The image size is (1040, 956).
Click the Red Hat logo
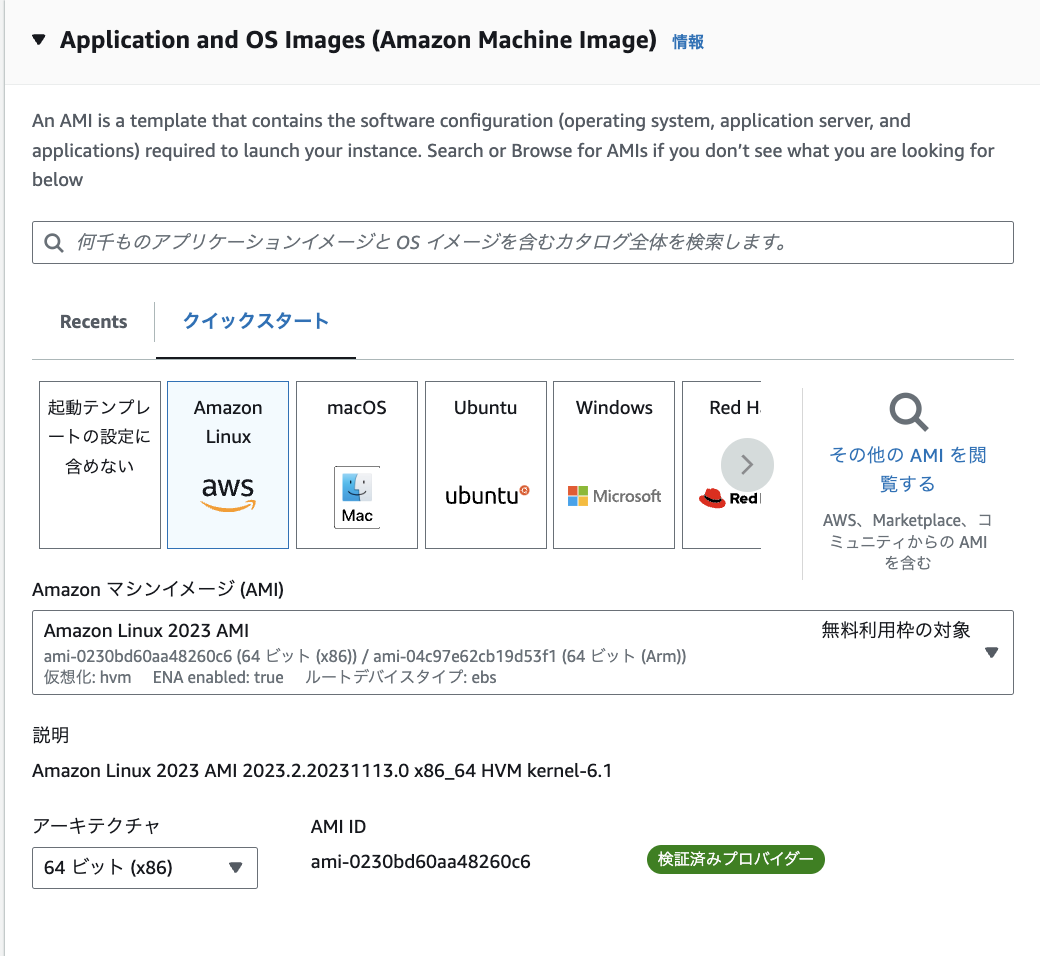pyautogui.click(x=729, y=498)
